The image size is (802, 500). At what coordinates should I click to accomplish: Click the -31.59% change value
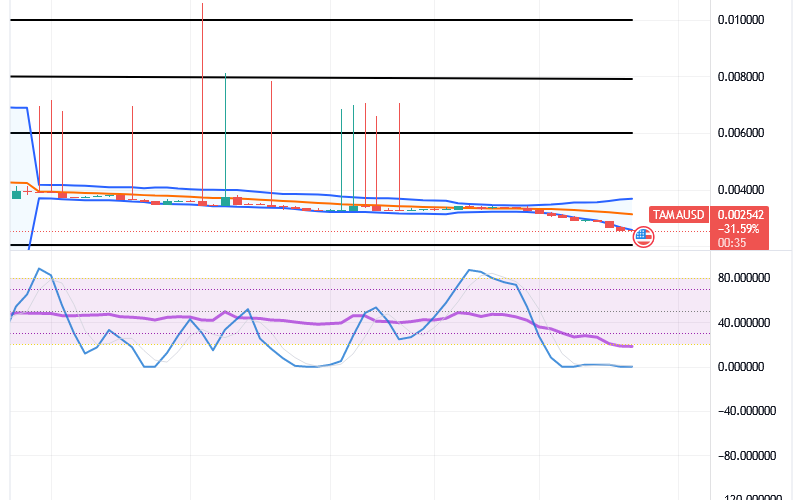(x=739, y=229)
